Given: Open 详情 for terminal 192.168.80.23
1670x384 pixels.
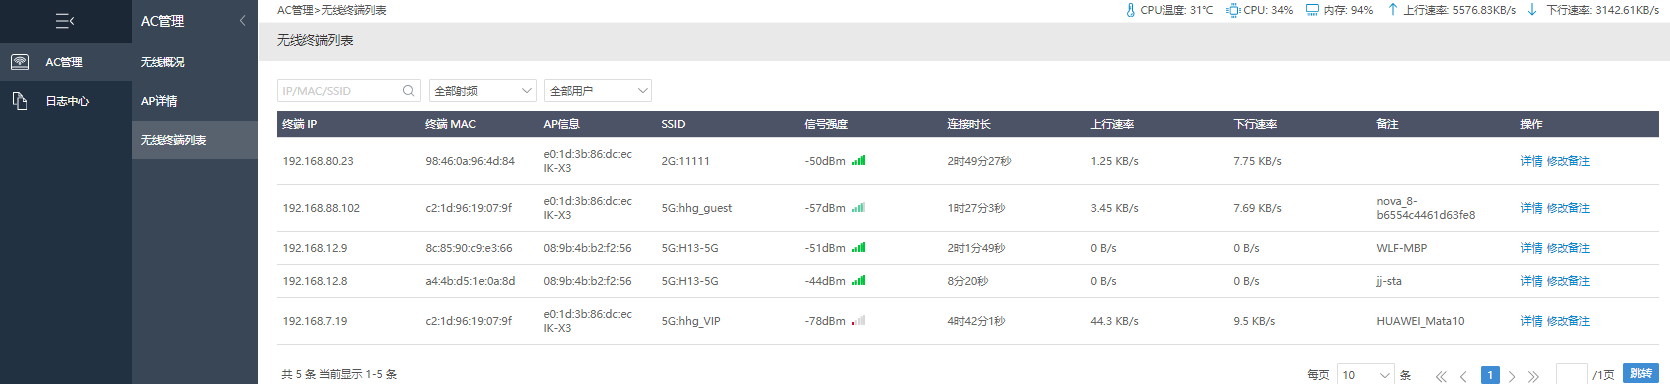Looking at the screenshot, I should pos(1531,161).
